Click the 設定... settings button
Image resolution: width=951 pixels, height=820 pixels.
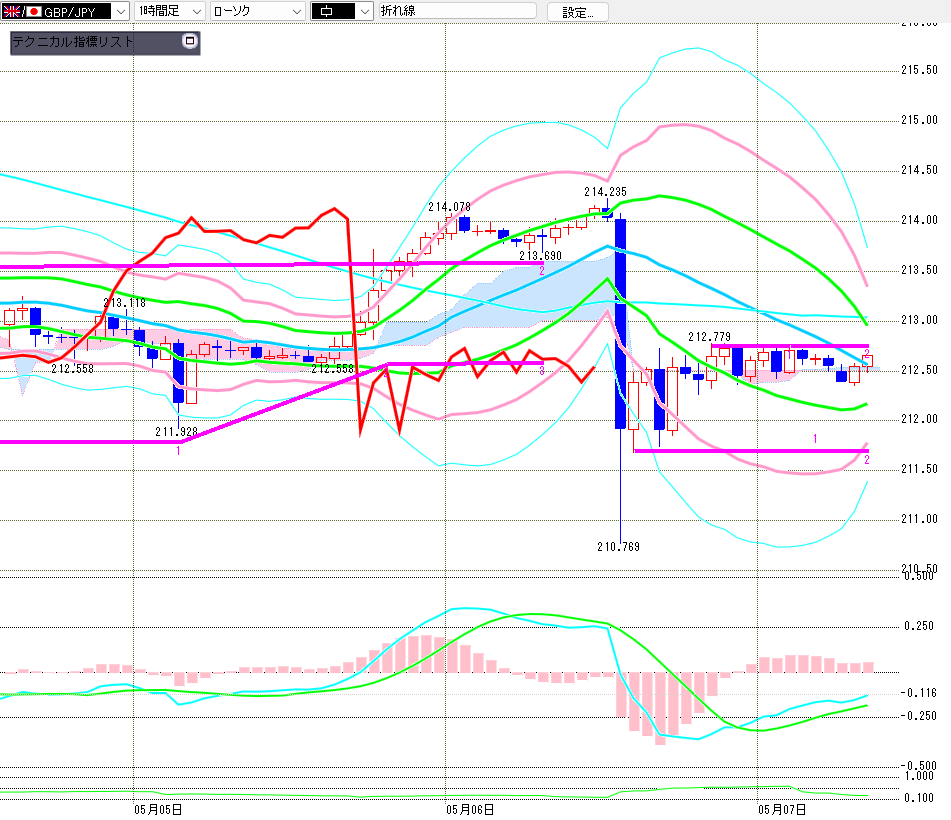[x=577, y=12]
